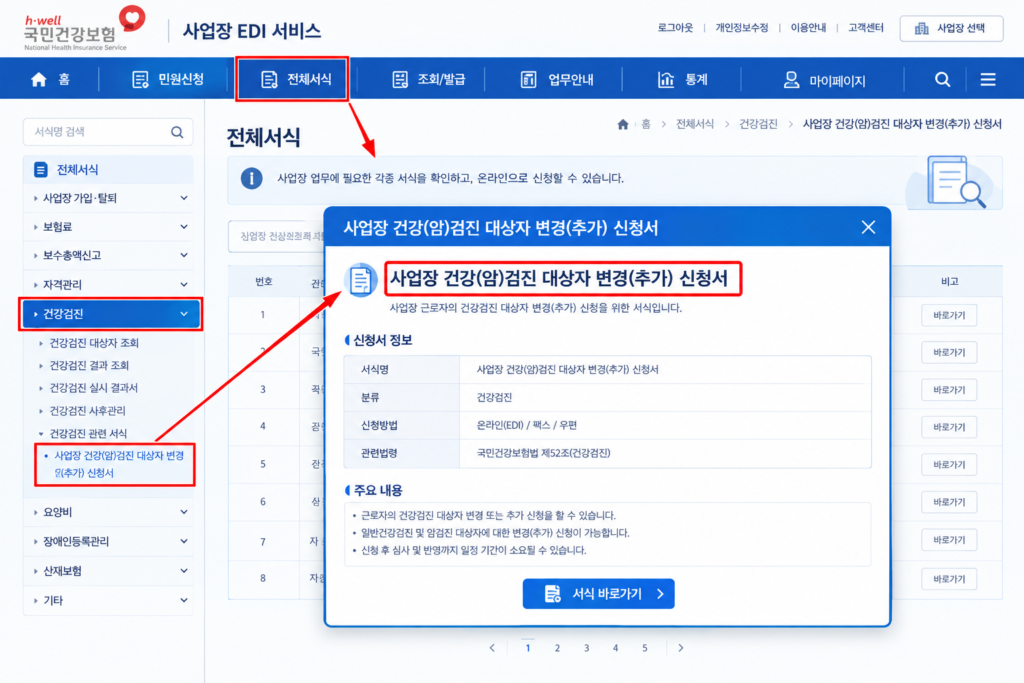Click the 비고 column header
Screen dimensions: 1024x683
point(950,281)
